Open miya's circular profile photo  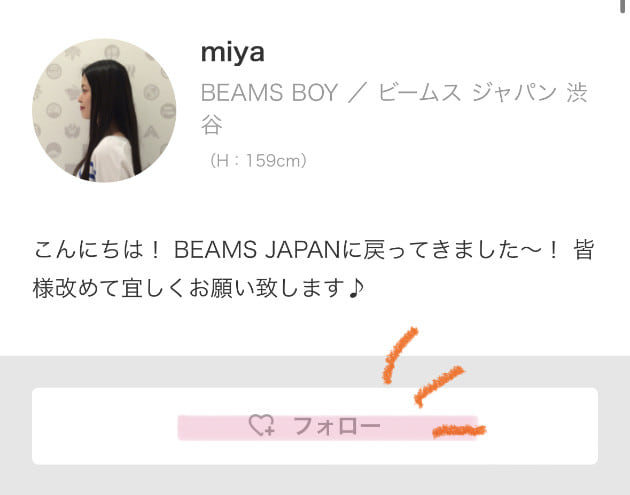[104, 110]
